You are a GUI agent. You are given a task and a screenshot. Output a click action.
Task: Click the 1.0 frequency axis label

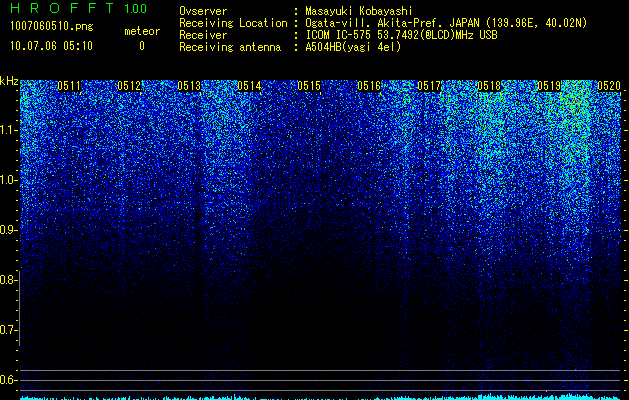point(8,180)
